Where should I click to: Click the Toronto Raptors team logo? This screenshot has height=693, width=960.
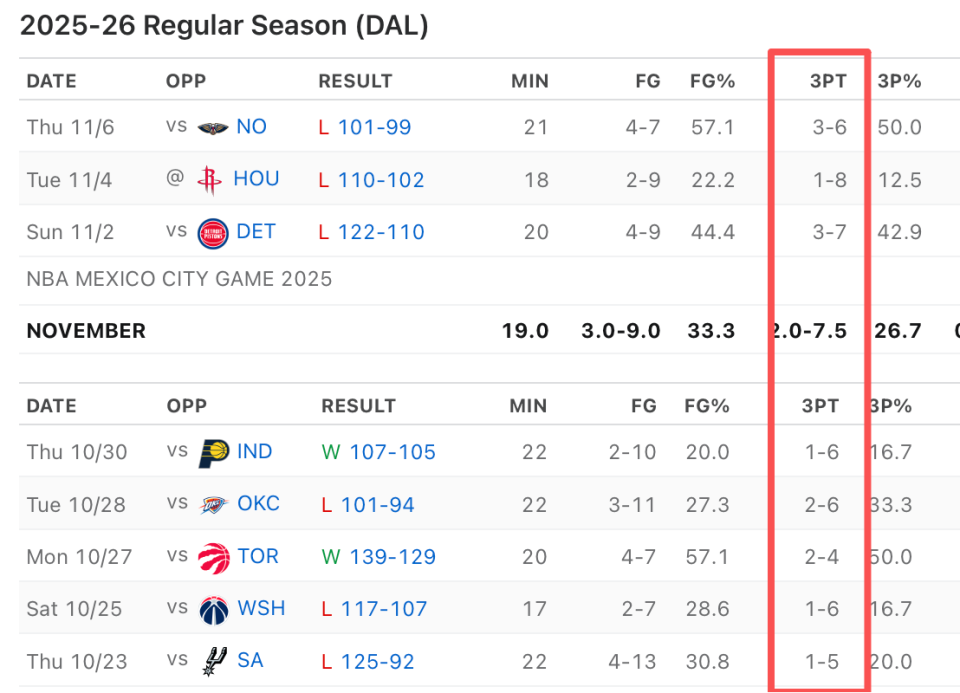[x=213, y=557]
